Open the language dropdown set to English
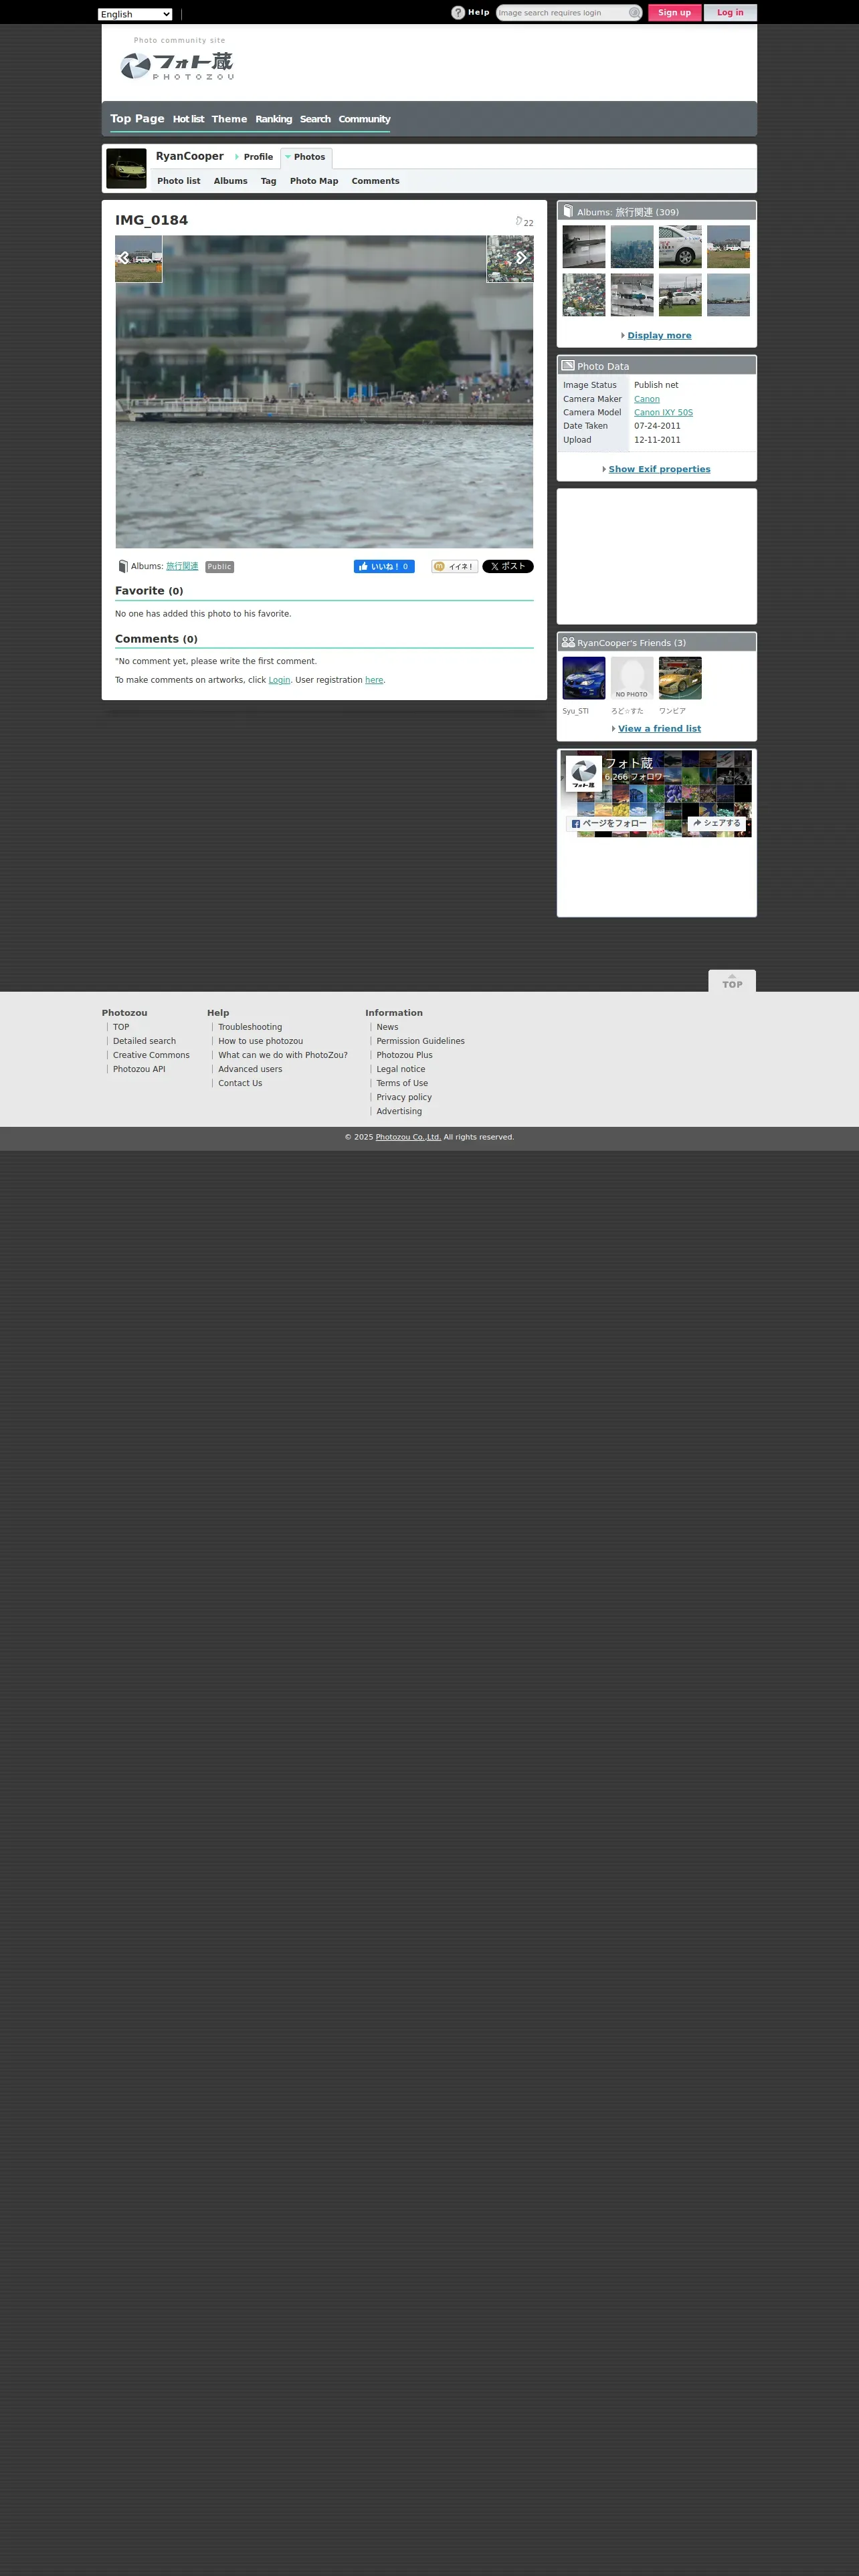Viewport: 859px width, 2576px height. [x=135, y=14]
